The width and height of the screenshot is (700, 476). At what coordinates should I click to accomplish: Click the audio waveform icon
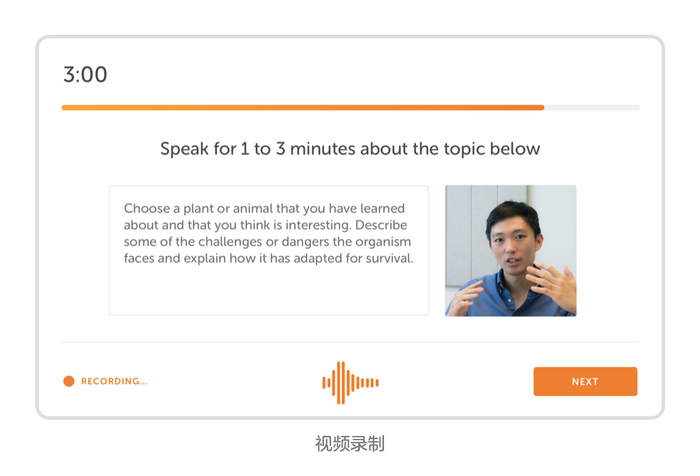tap(350, 382)
